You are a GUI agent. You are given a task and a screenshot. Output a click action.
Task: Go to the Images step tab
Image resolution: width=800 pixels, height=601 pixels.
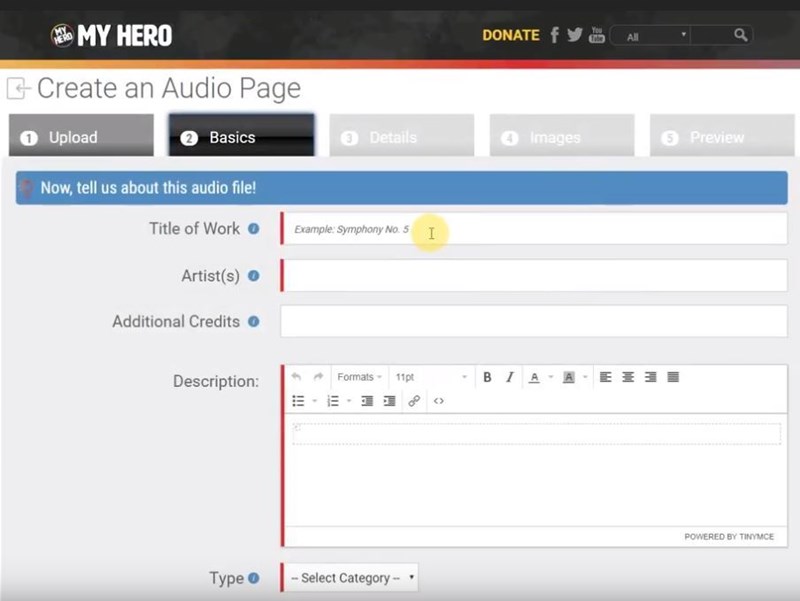(x=562, y=135)
